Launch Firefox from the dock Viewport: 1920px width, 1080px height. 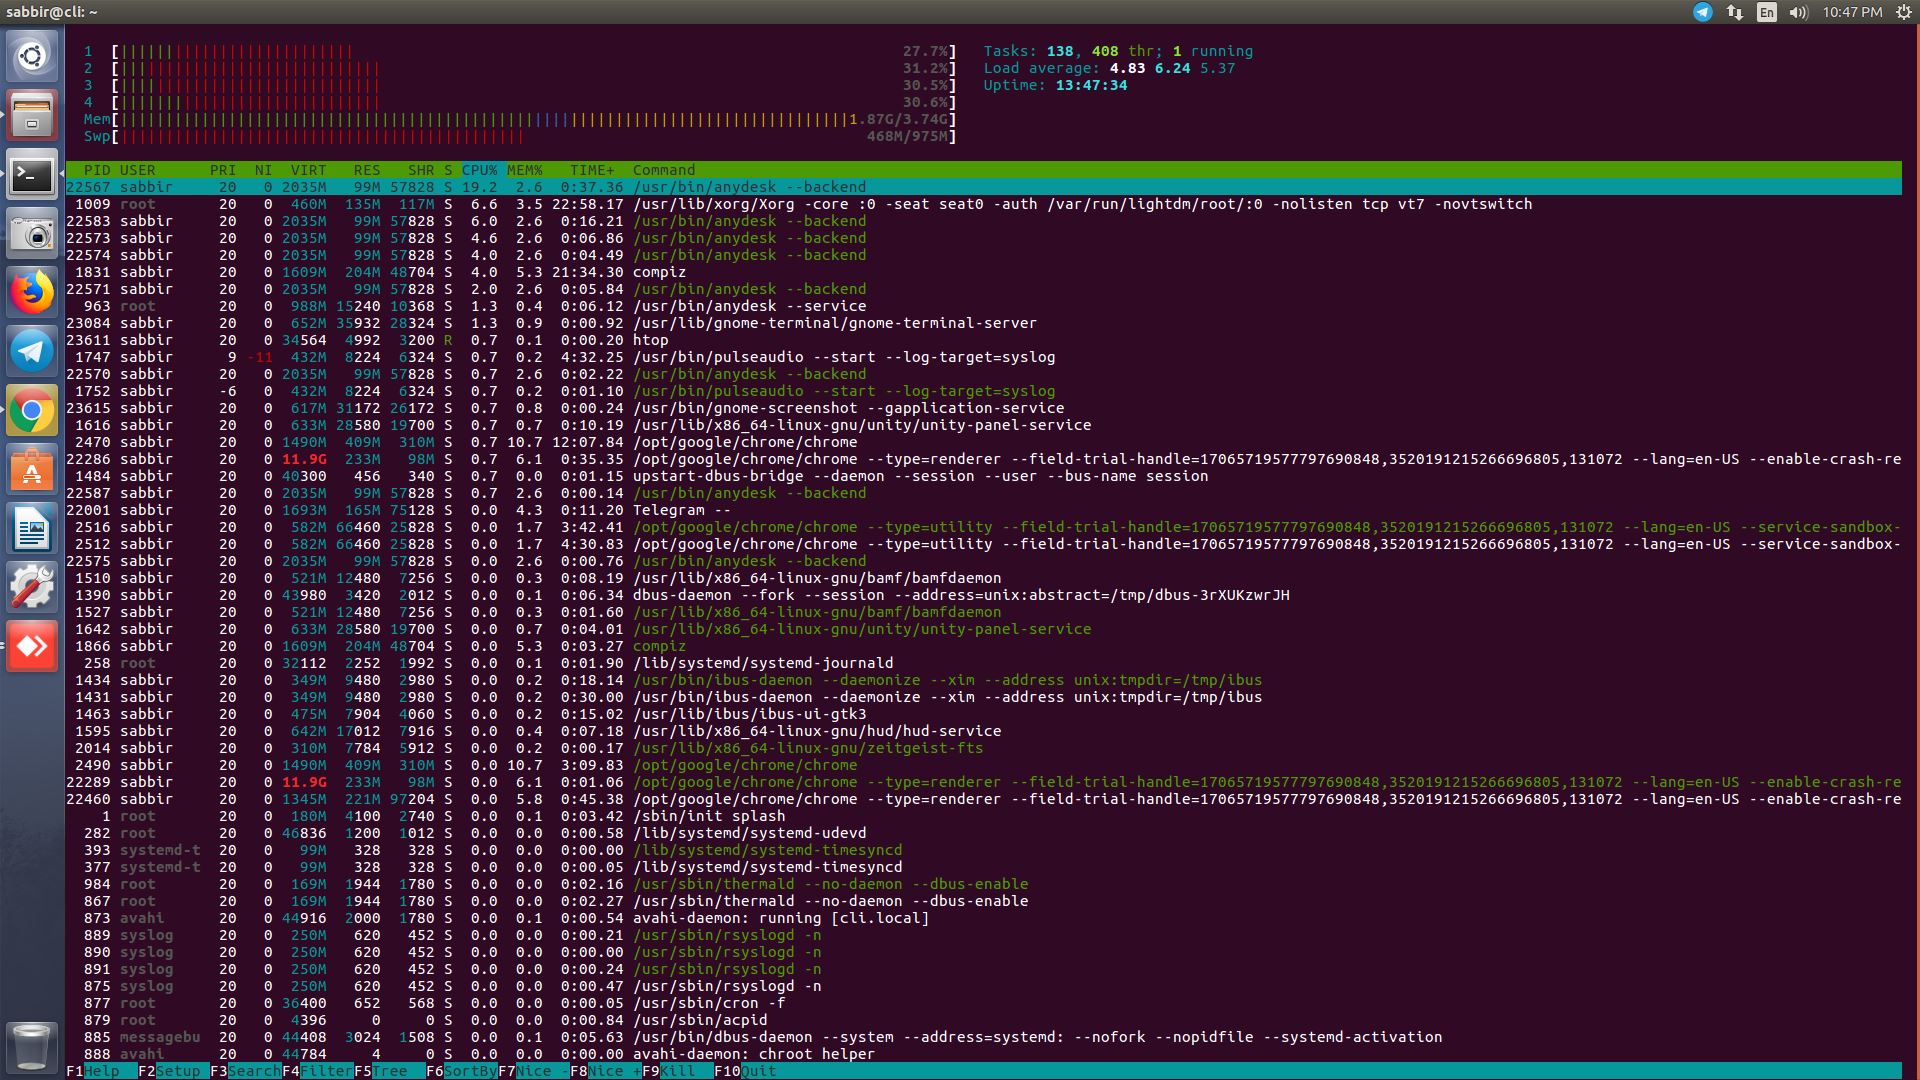(x=32, y=294)
